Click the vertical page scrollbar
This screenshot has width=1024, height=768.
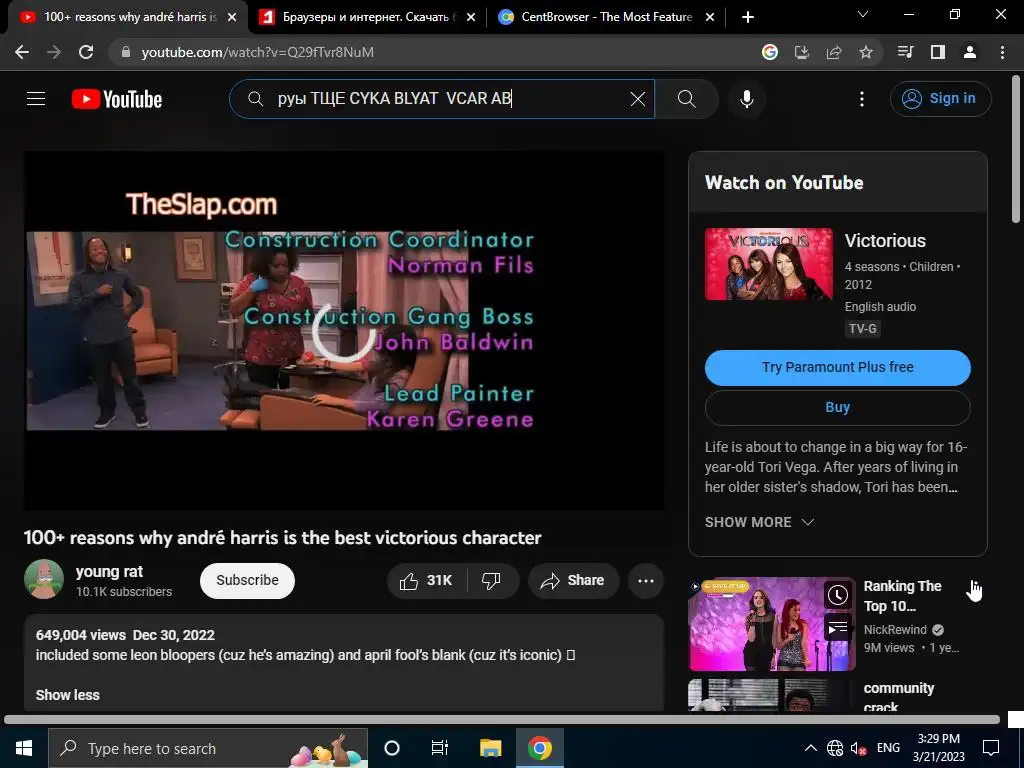pyautogui.click(x=1016, y=150)
